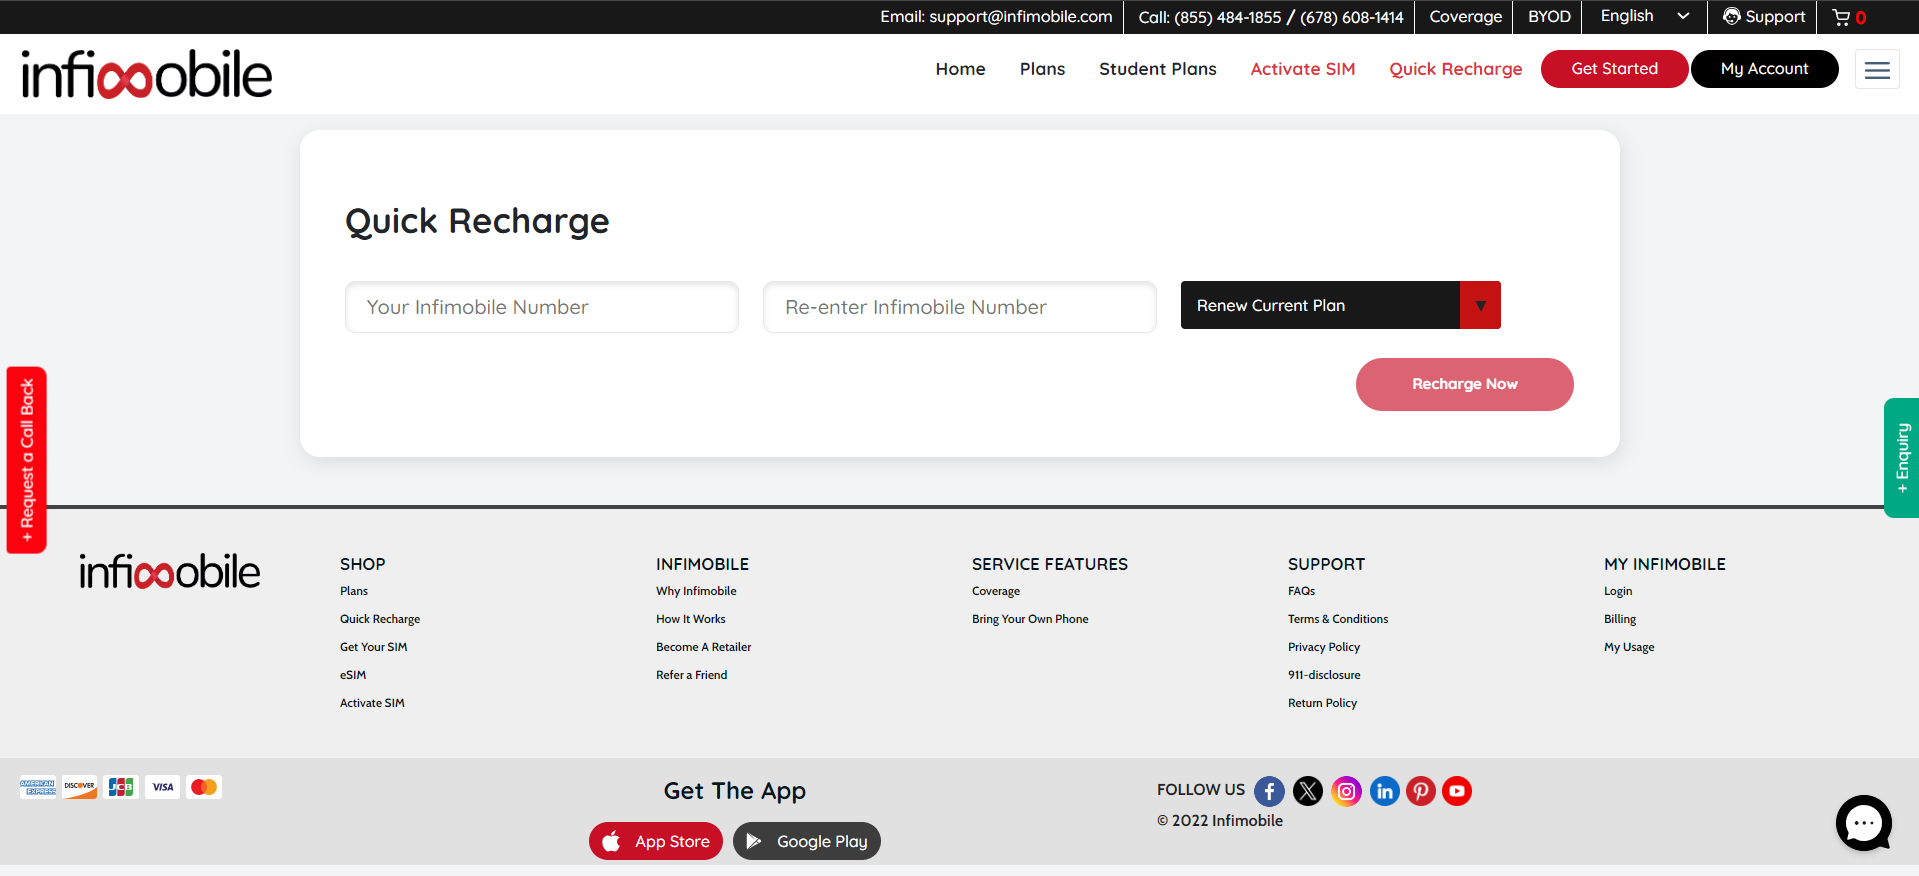Open the Privacy Policy link
The width and height of the screenshot is (1919, 876).
click(1324, 647)
